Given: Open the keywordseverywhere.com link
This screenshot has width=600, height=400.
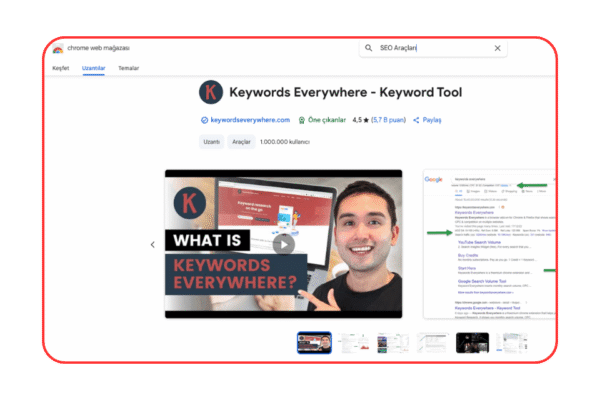Looking at the screenshot, I should click(250, 120).
